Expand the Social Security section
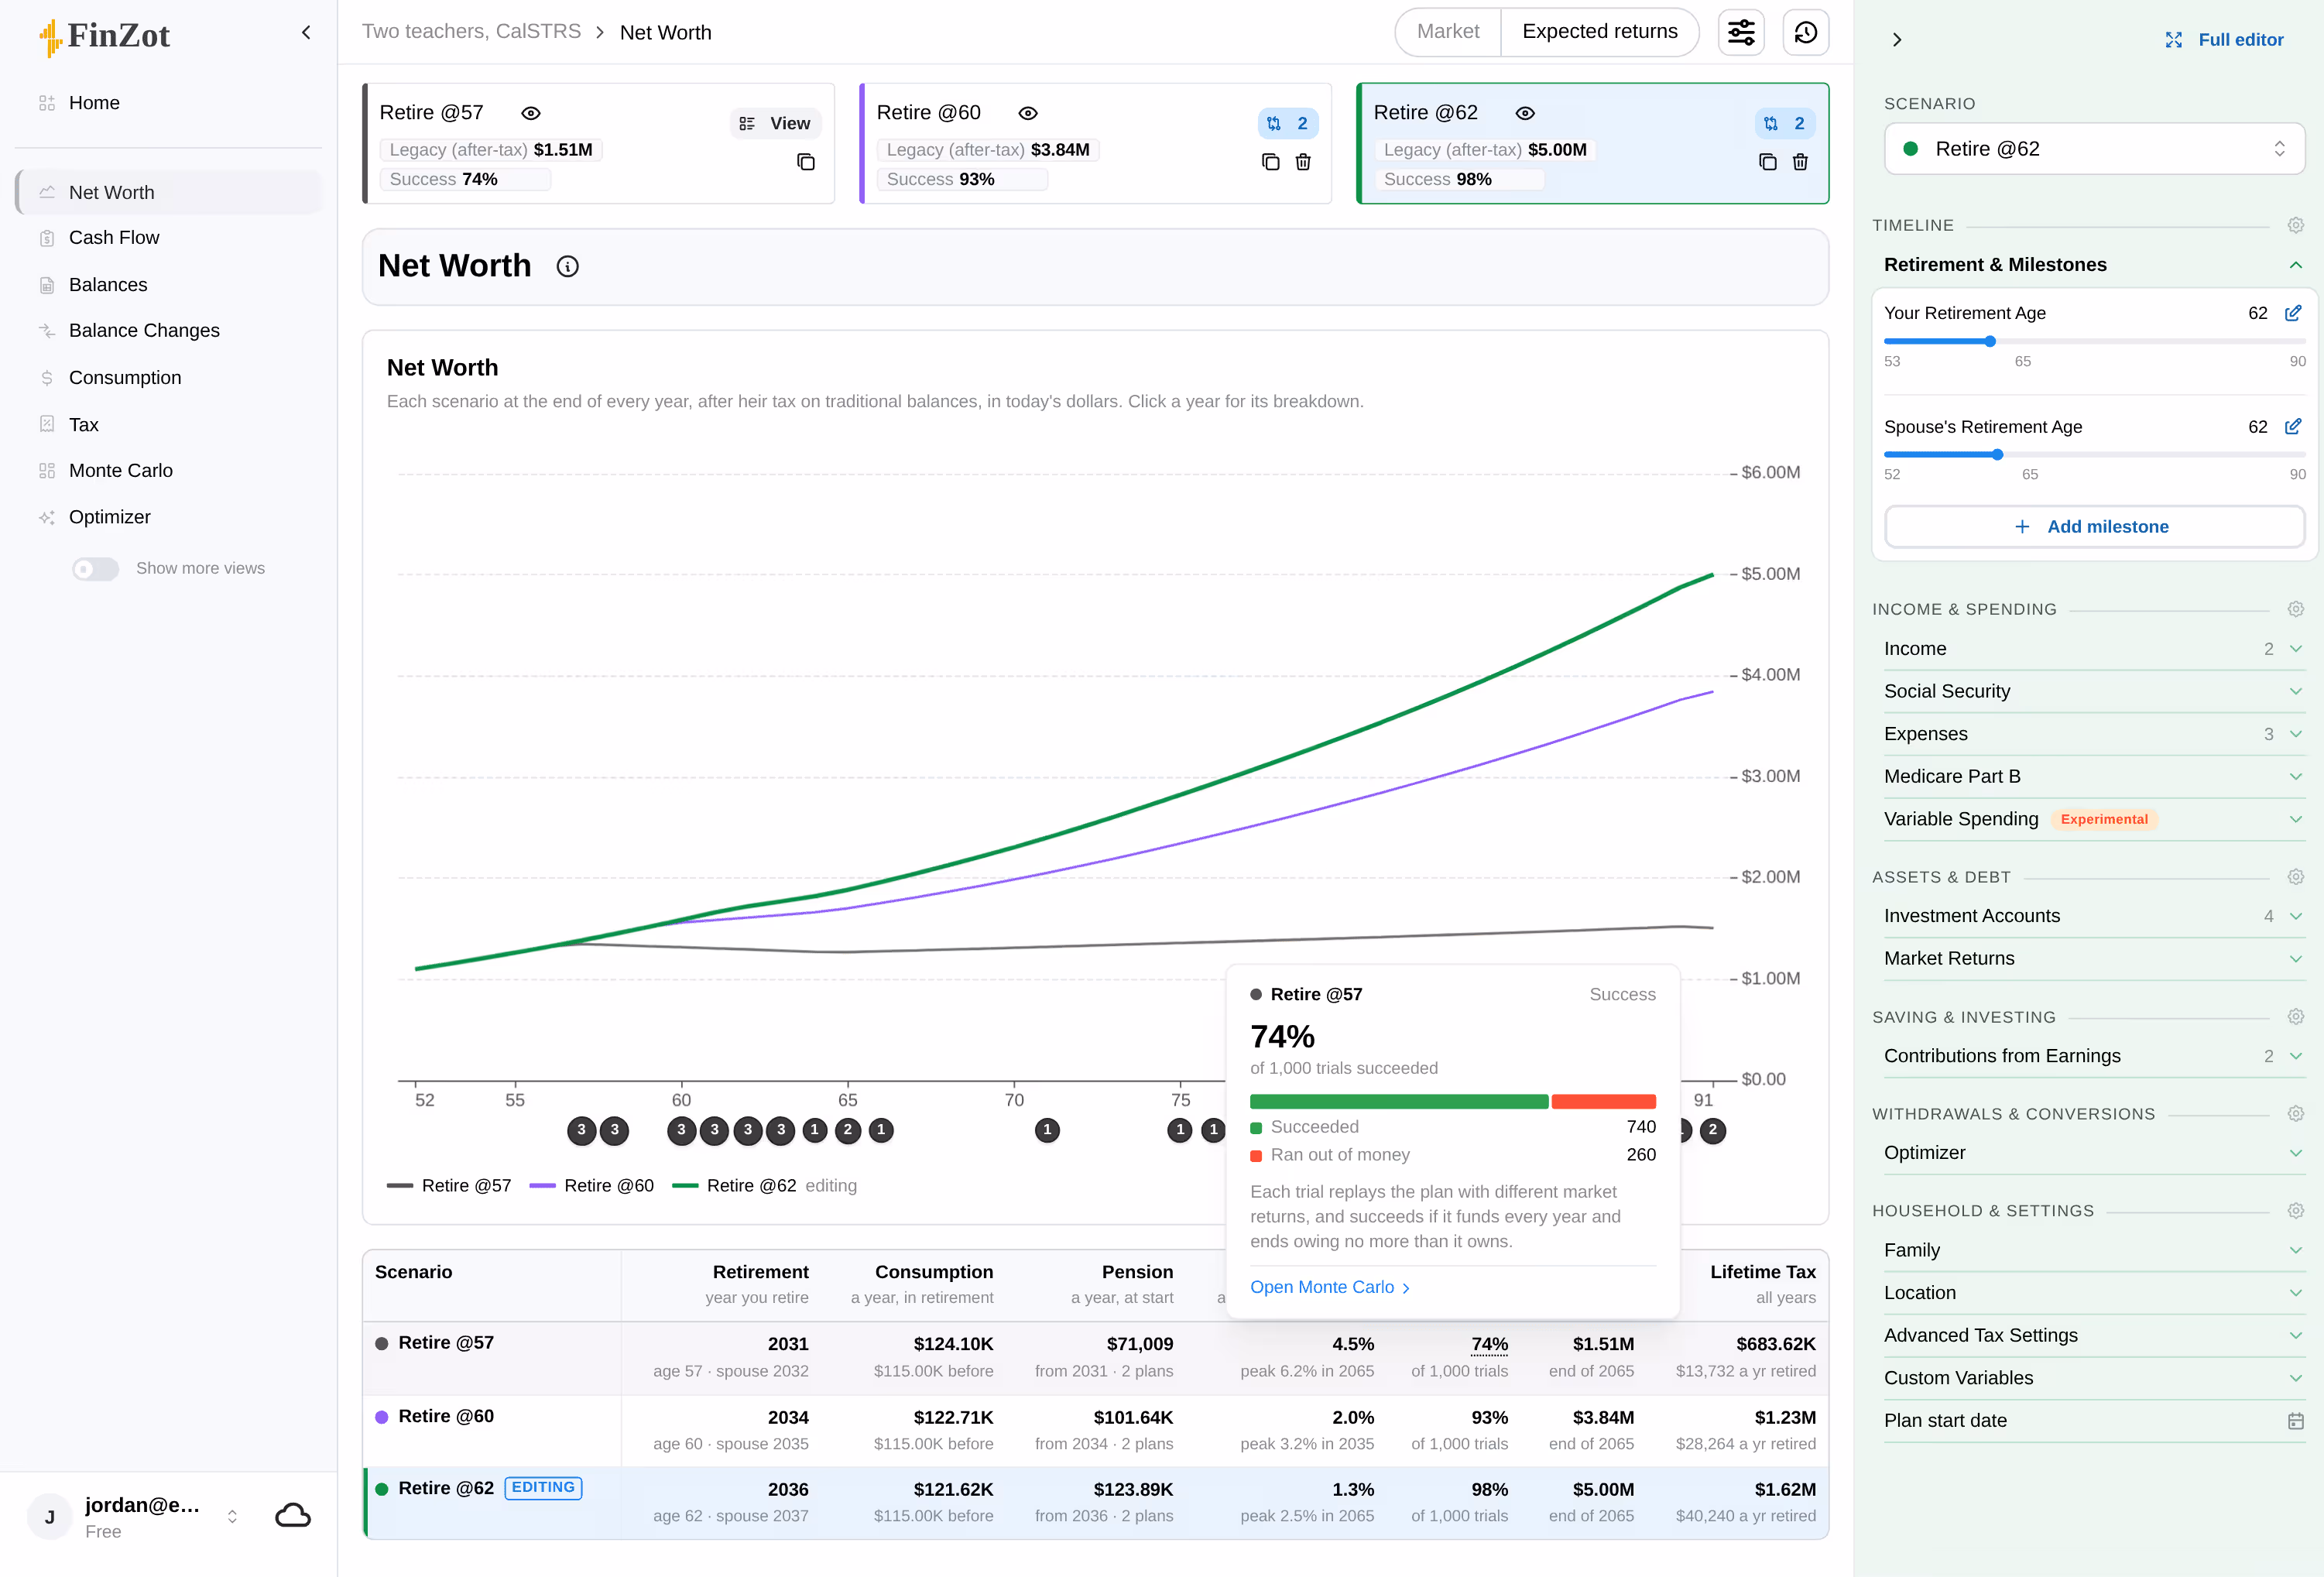 2094,692
